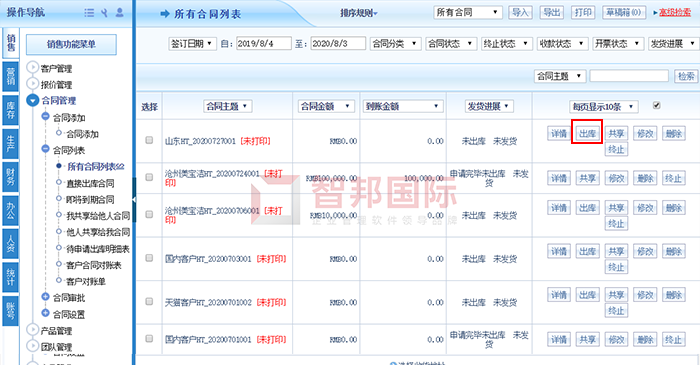The image size is (700, 365).
Task: Check the box for 天猫客户HT_20200701002 row
Action: point(149,302)
